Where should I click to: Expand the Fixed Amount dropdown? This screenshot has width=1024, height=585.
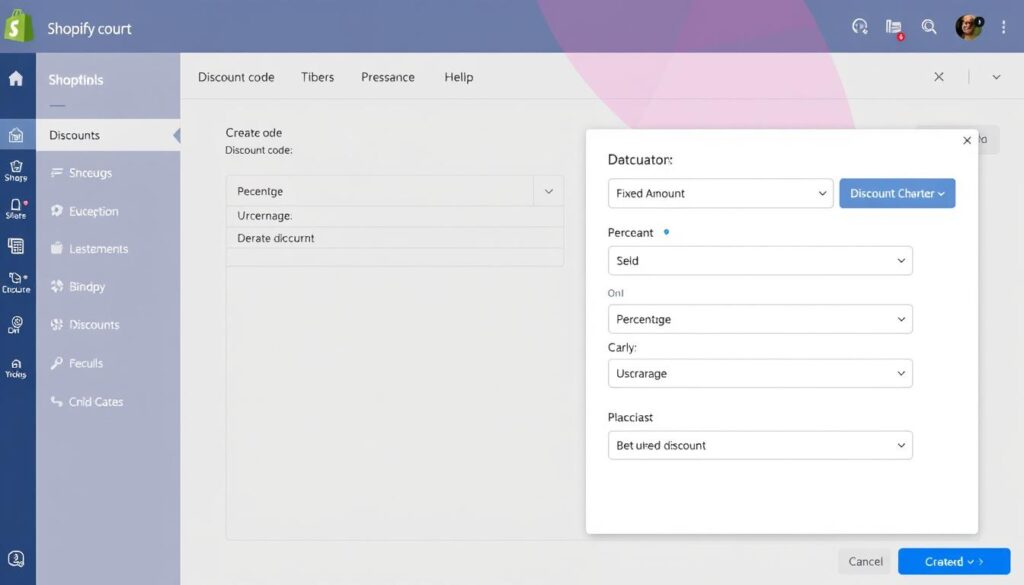pos(720,193)
